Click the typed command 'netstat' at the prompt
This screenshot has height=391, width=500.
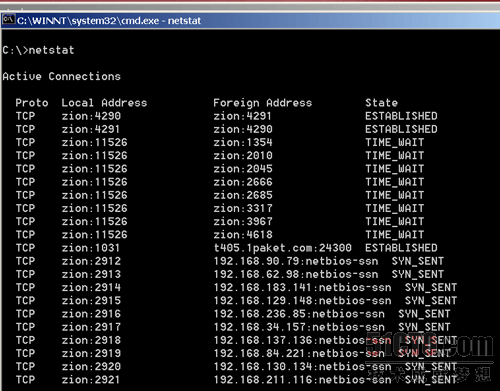[51, 50]
